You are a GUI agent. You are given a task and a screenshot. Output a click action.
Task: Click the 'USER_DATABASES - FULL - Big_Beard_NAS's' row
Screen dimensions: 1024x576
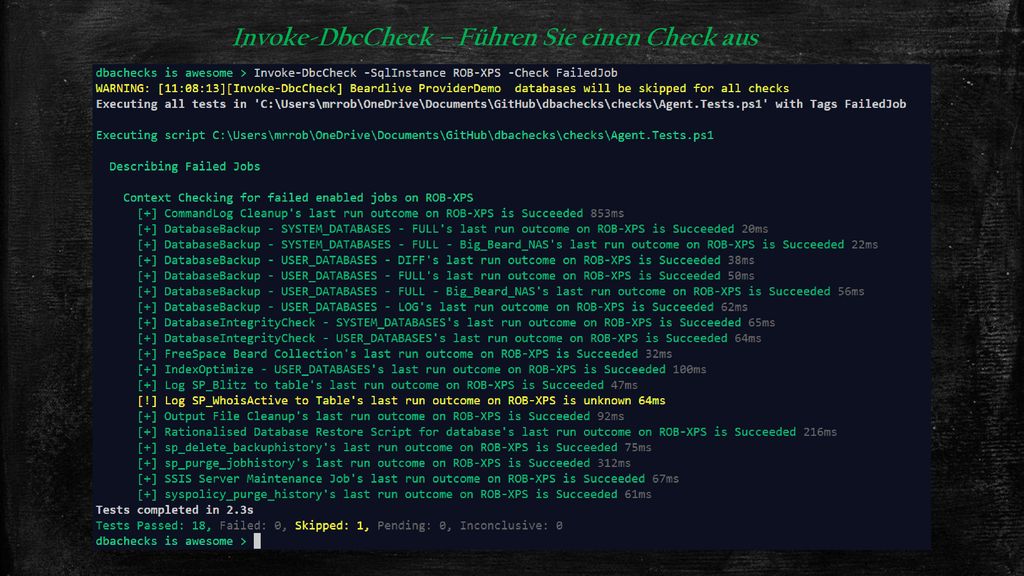pyautogui.click(x=500, y=291)
